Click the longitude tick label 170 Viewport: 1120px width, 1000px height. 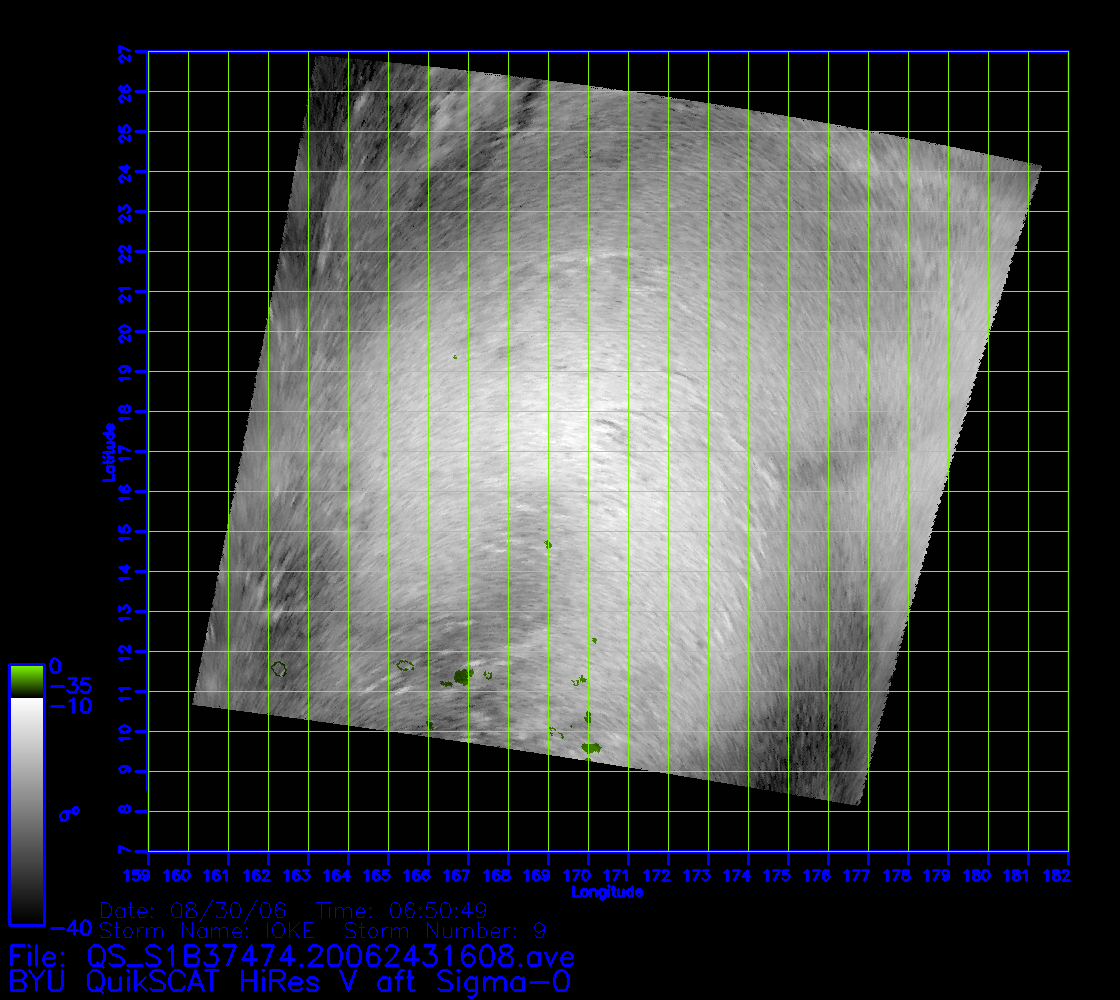pyautogui.click(x=588, y=876)
